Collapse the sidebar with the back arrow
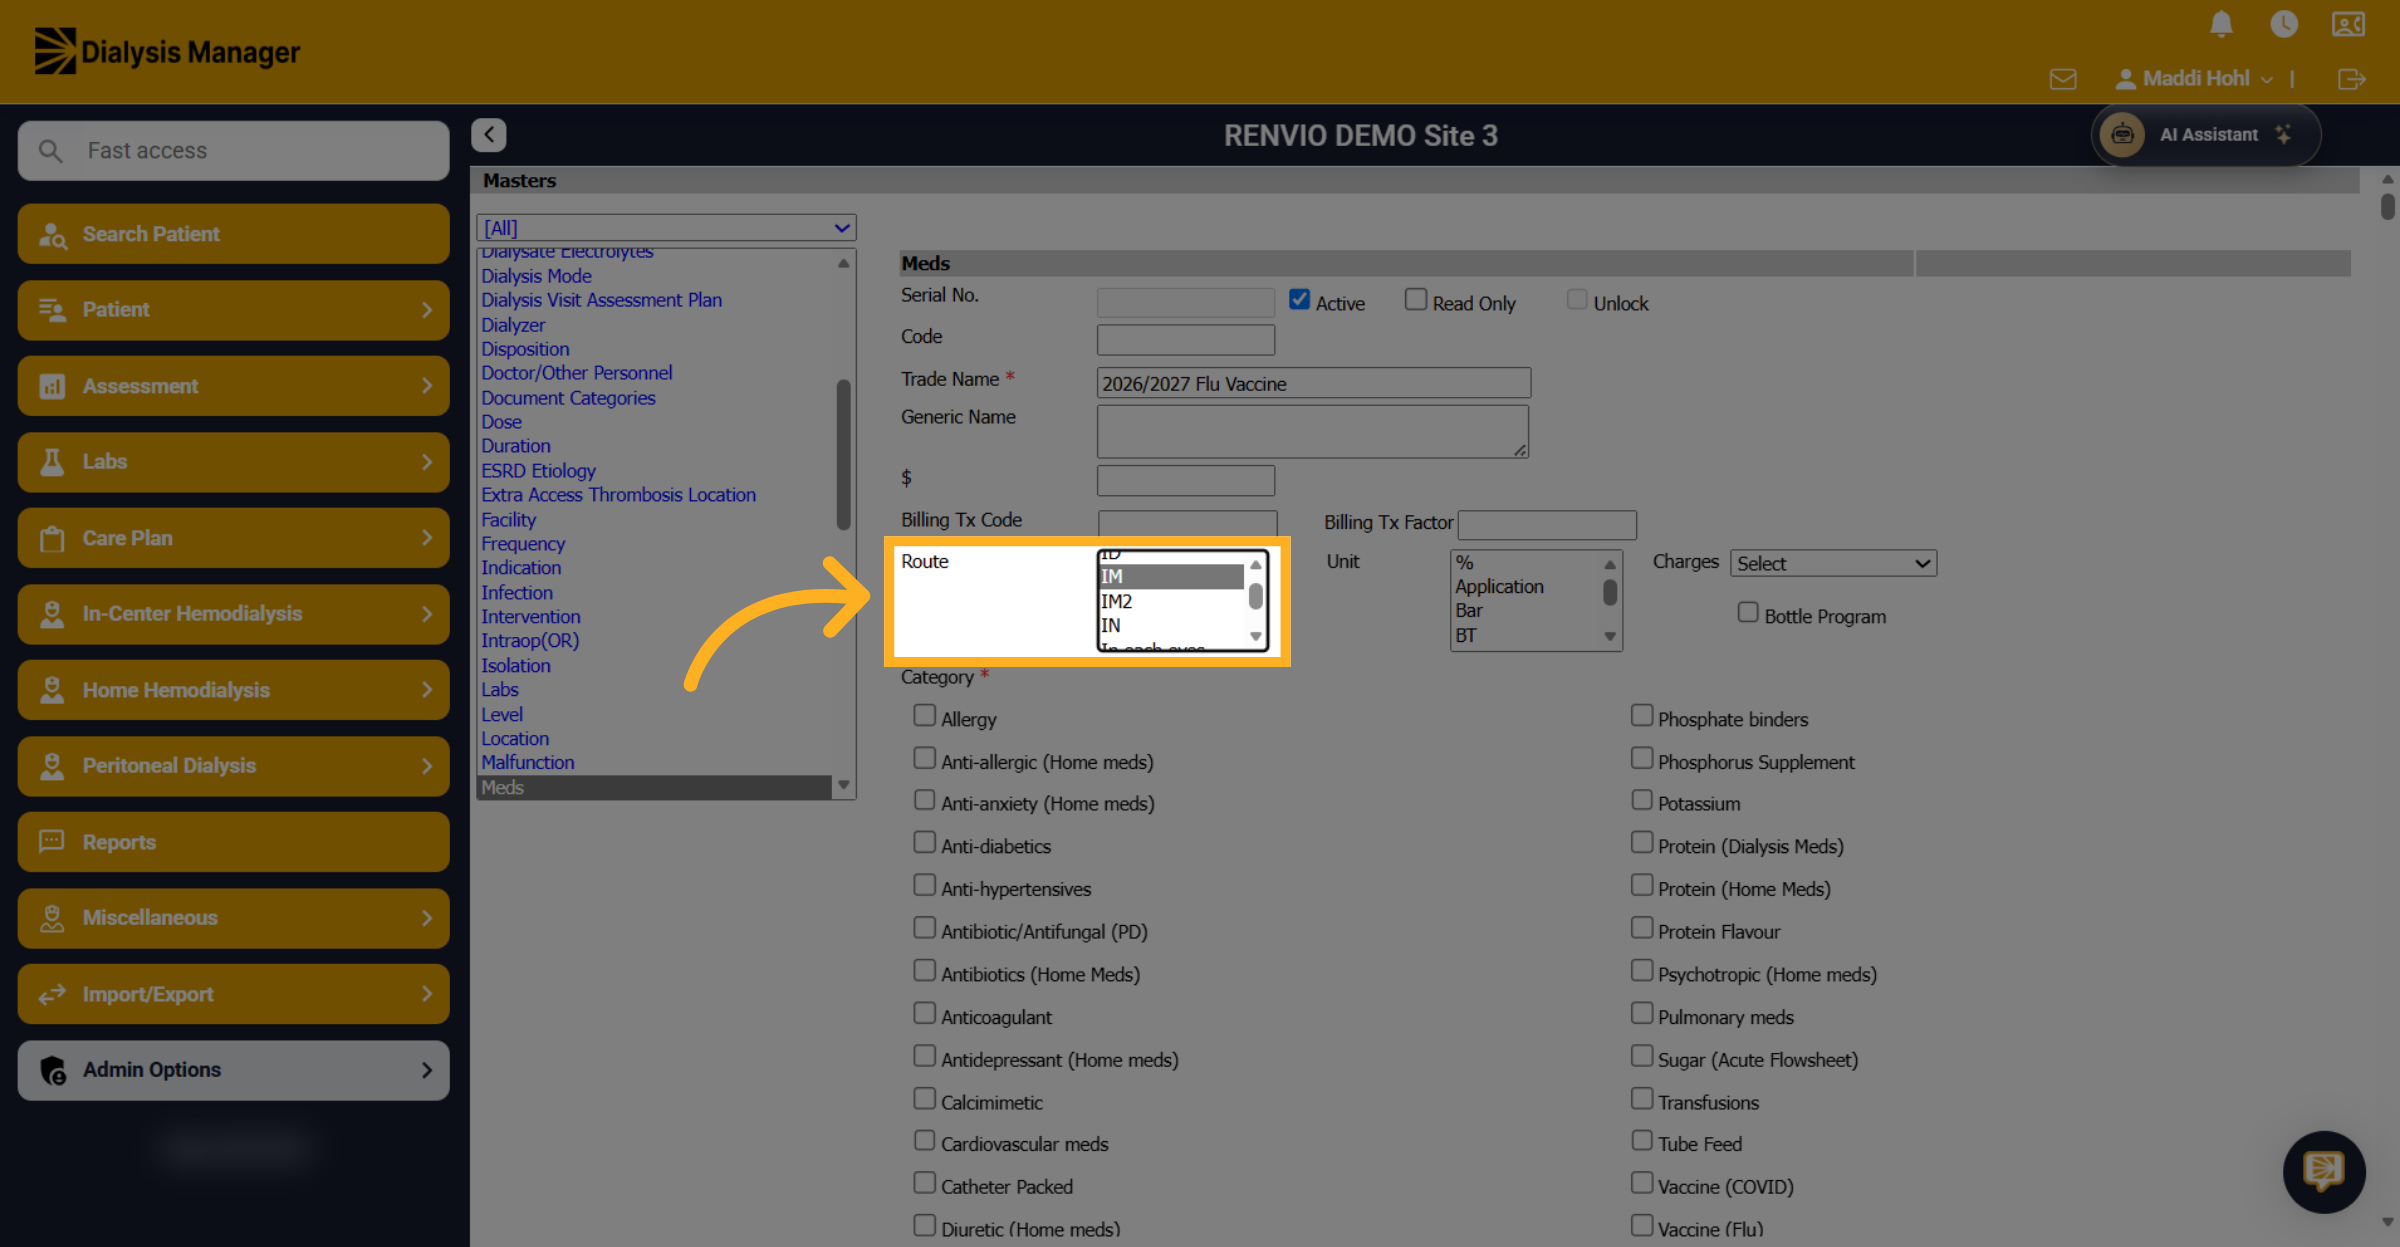 tap(489, 134)
